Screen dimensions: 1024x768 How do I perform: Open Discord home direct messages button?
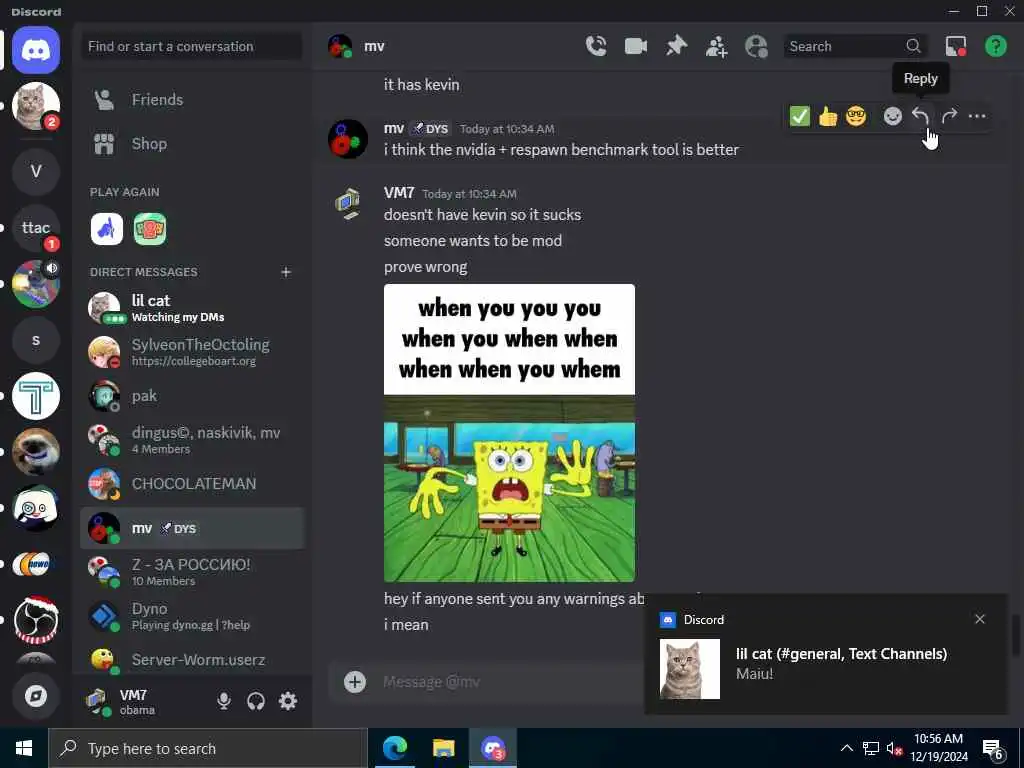click(x=36, y=50)
